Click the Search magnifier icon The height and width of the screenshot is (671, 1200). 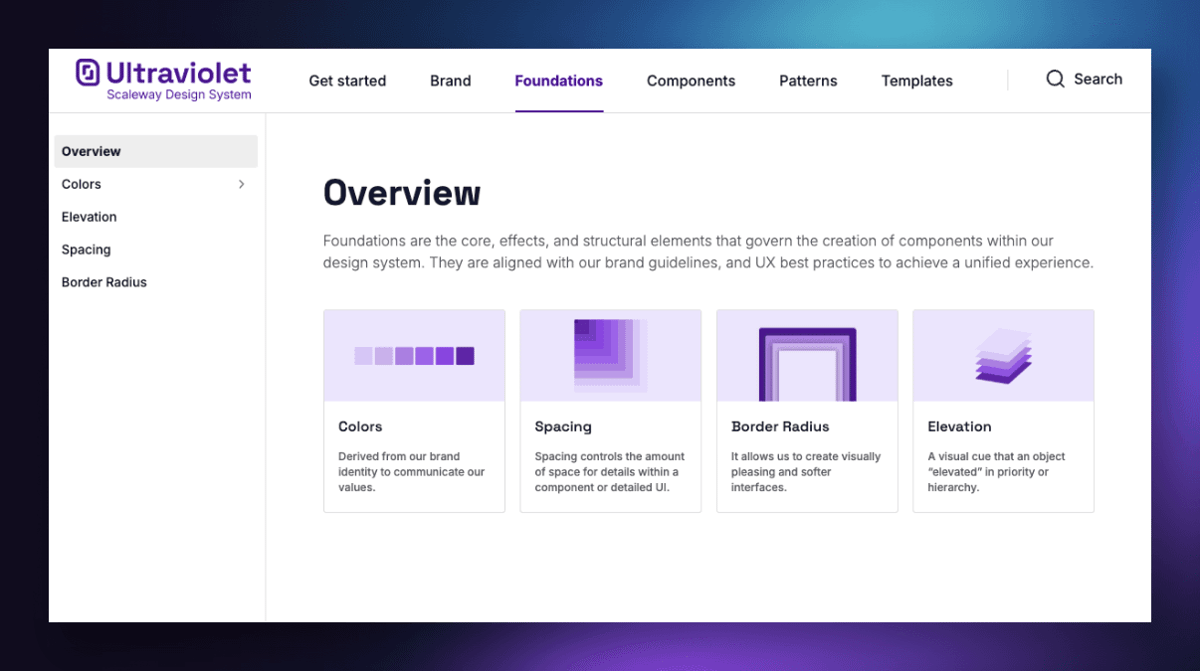(1055, 78)
